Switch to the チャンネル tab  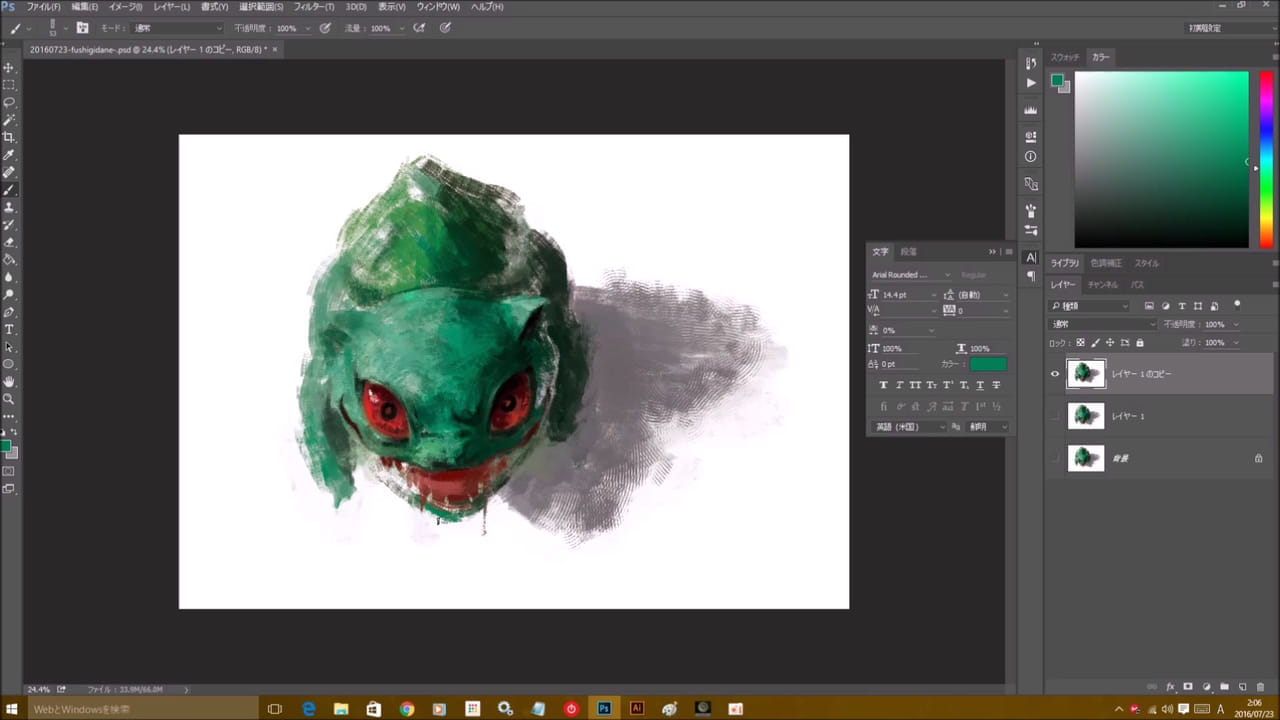(x=1102, y=285)
